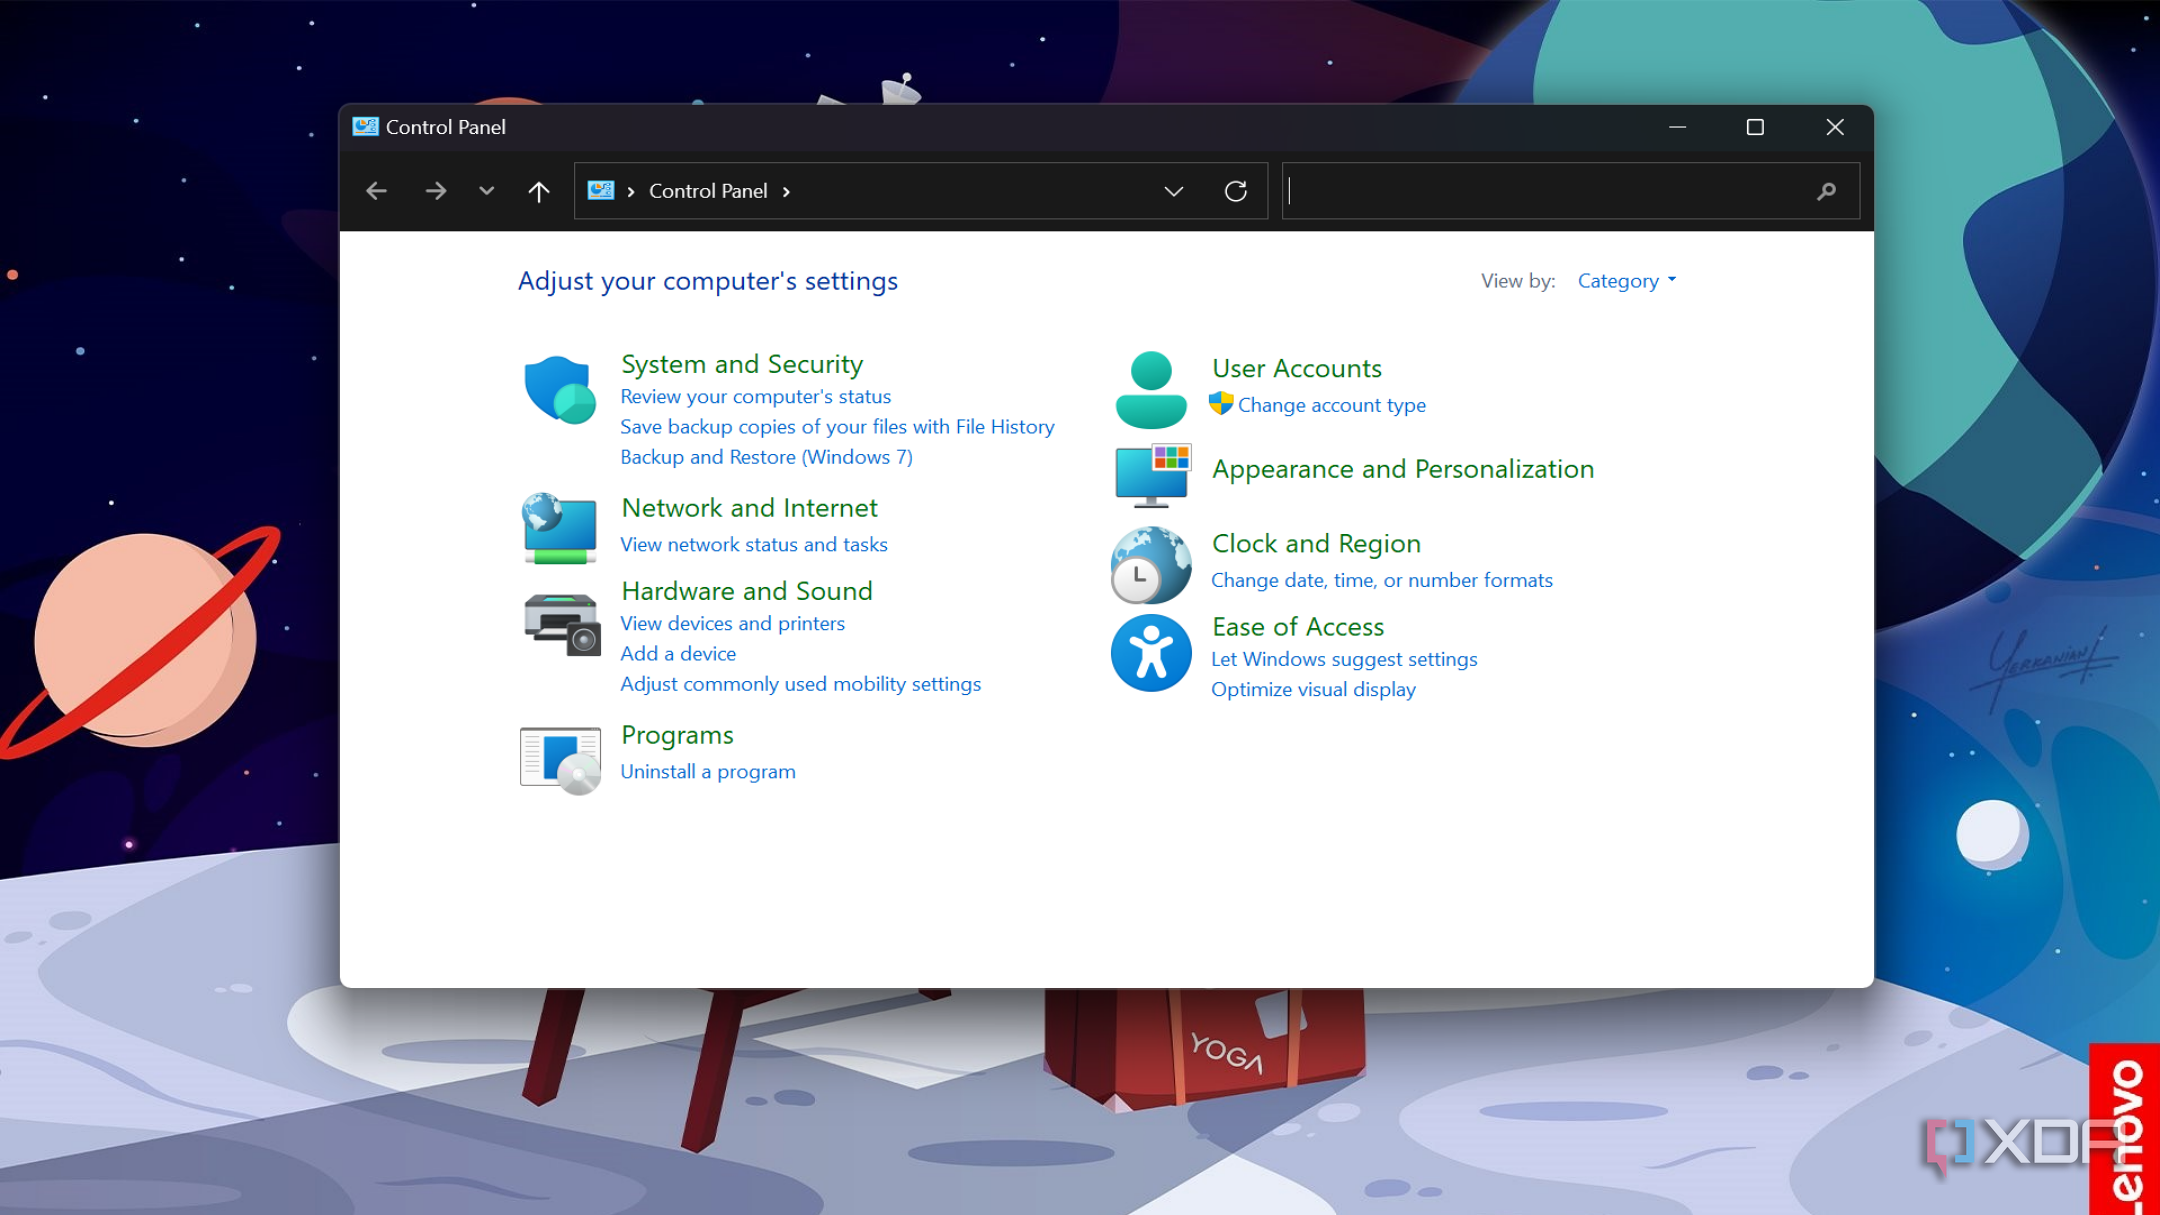Click the Control Panel search field
This screenshot has width=2160, height=1215.
[1548, 191]
